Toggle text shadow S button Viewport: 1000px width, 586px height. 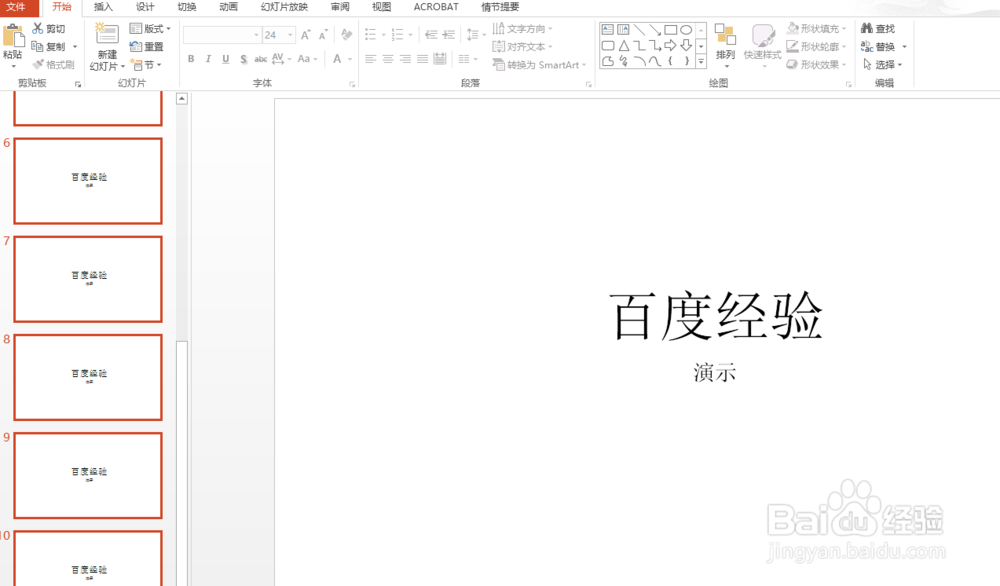[x=243, y=59]
